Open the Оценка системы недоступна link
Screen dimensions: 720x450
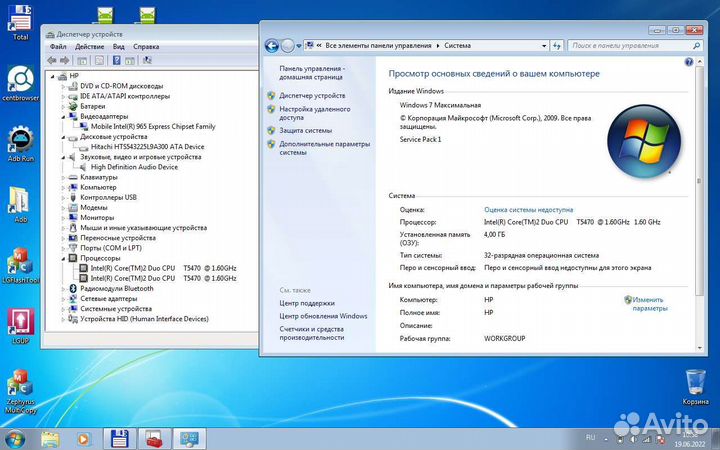point(528,210)
